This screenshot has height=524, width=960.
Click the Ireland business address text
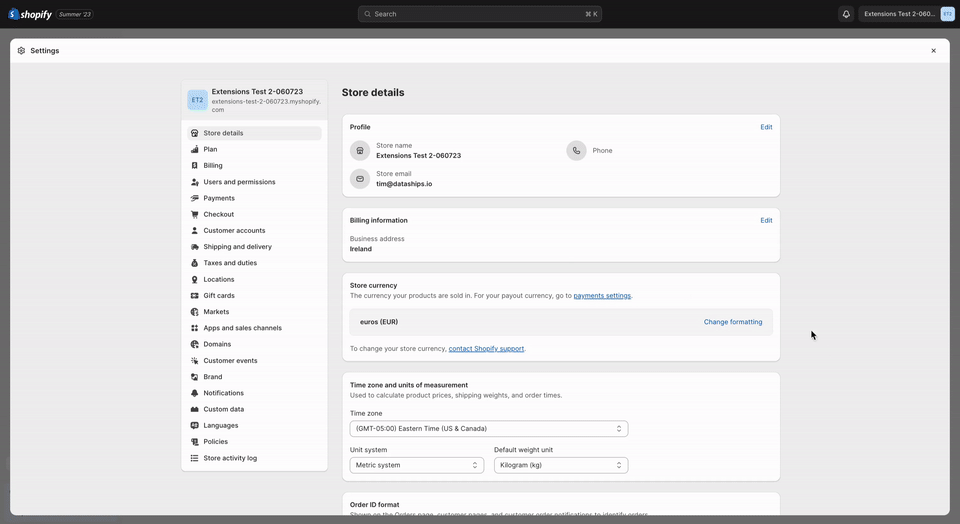(x=361, y=249)
